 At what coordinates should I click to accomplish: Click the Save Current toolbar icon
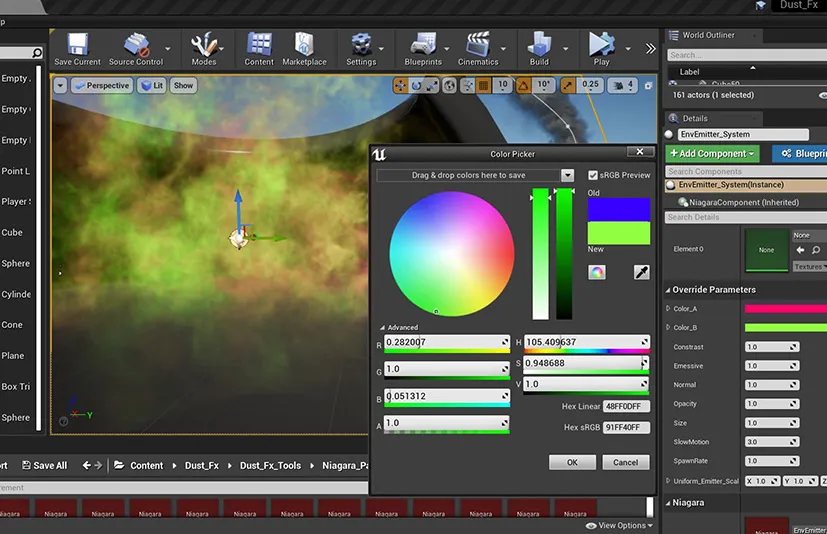point(77,49)
